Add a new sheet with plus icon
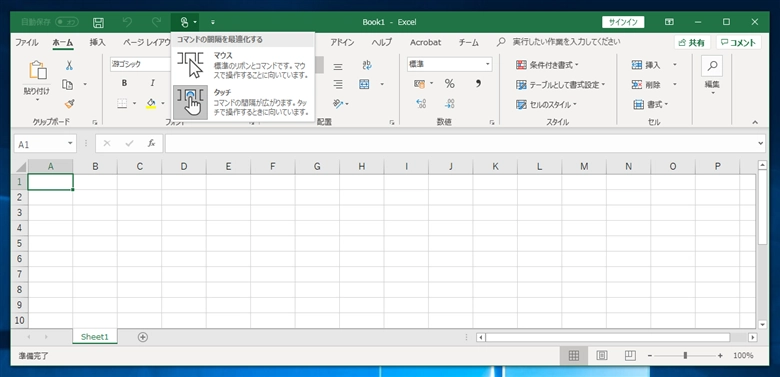This screenshot has height=377, width=780. click(x=143, y=337)
